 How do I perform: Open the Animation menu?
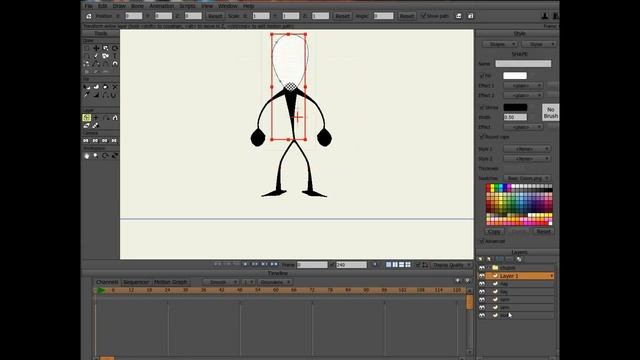coord(162,6)
